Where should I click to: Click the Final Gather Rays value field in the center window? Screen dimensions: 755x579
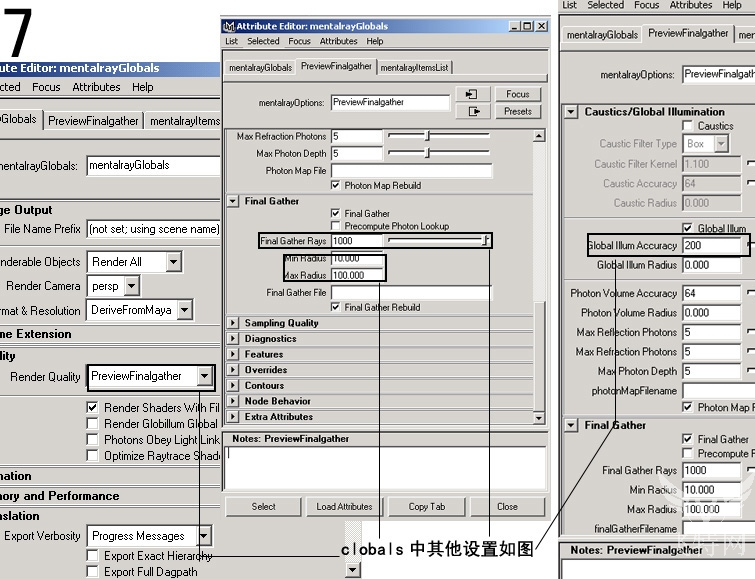tap(357, 240)
